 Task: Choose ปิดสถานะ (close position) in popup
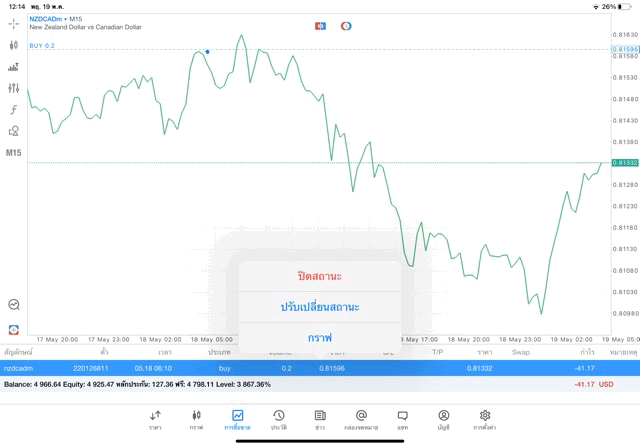coord(319,275)
